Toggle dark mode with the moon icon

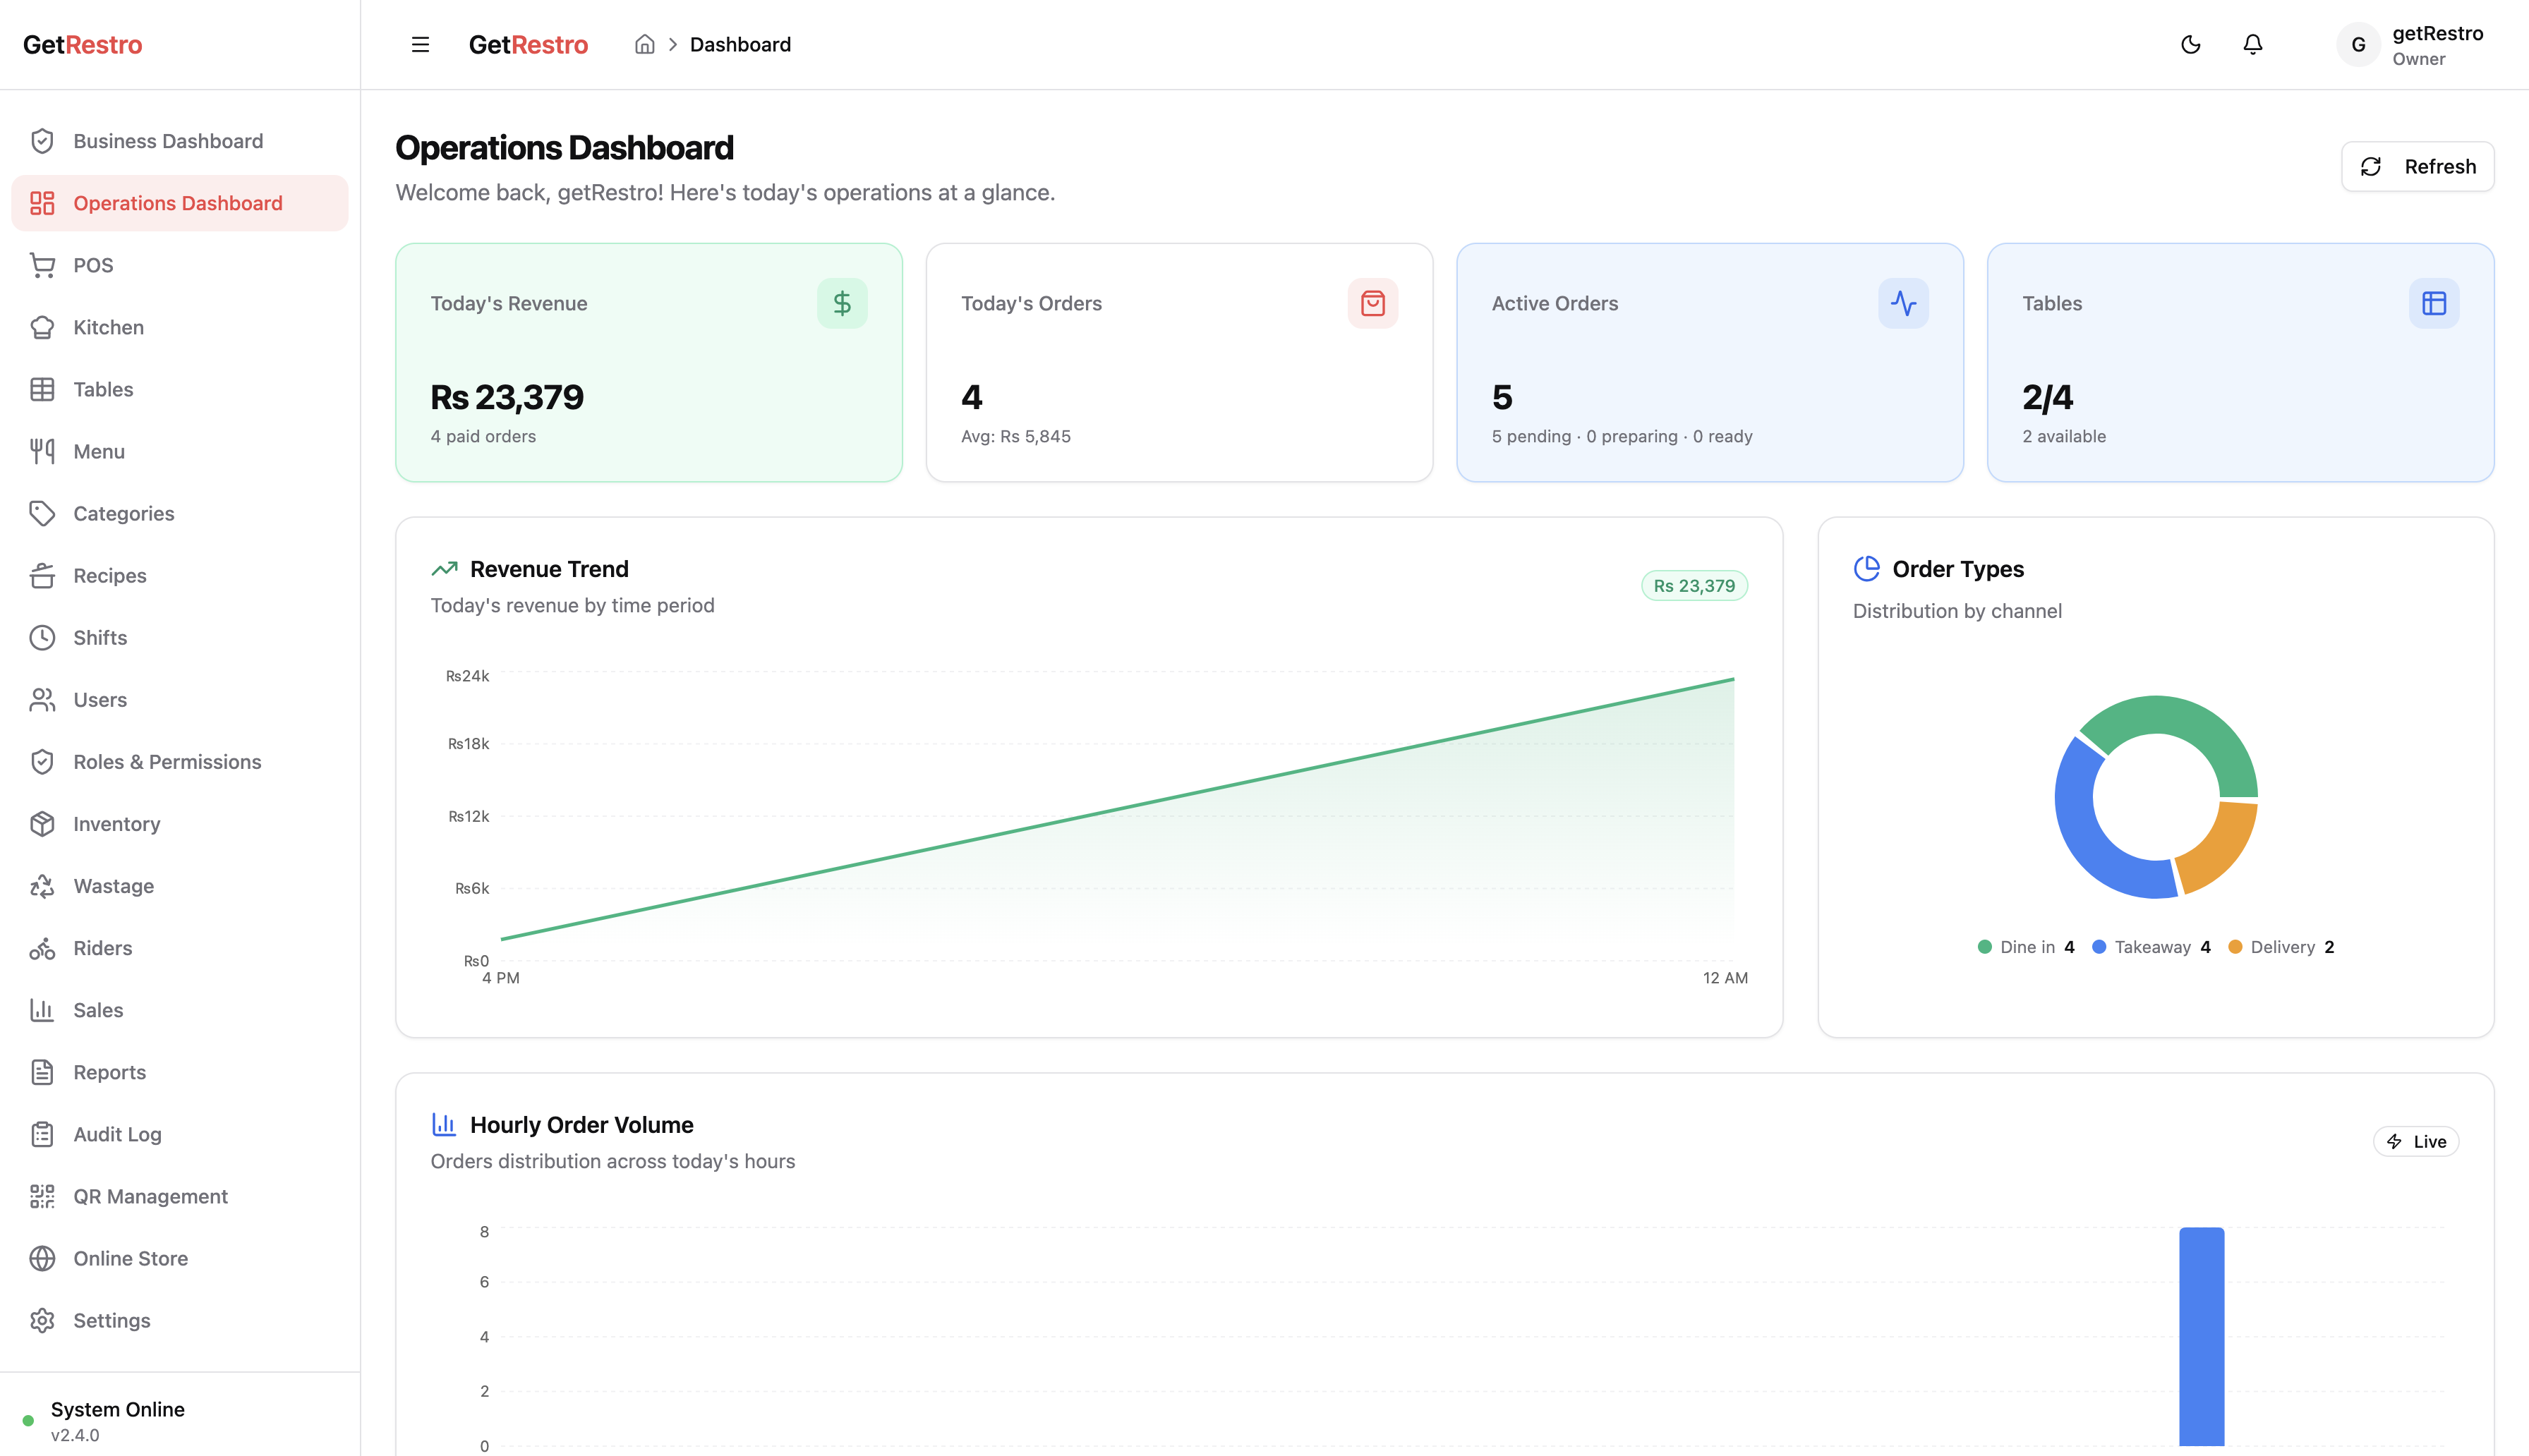point(2190,44)
